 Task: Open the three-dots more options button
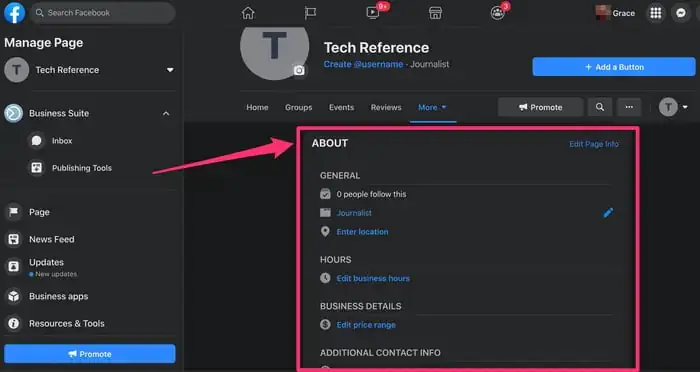pyautogui.click(x=629, y=107)
